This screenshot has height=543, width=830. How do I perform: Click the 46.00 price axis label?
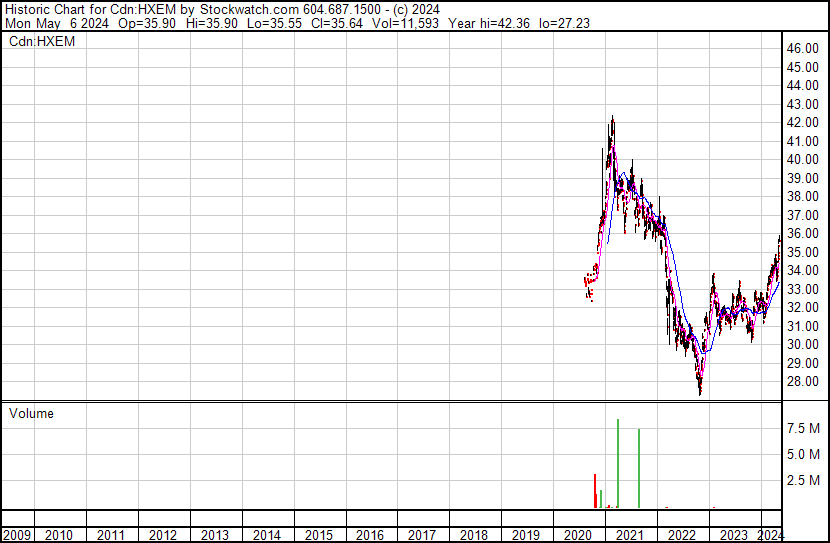[803, 48]
